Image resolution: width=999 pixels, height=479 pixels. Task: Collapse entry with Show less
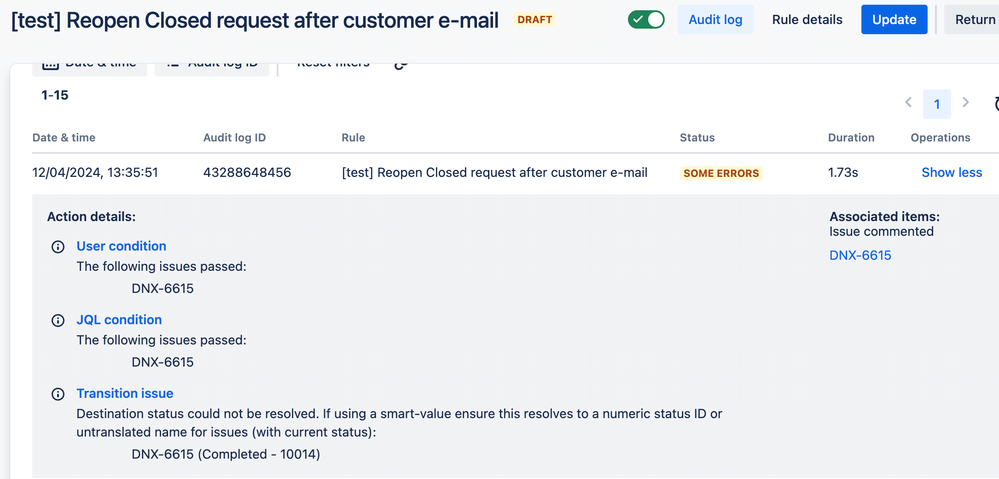click(951, 173)
